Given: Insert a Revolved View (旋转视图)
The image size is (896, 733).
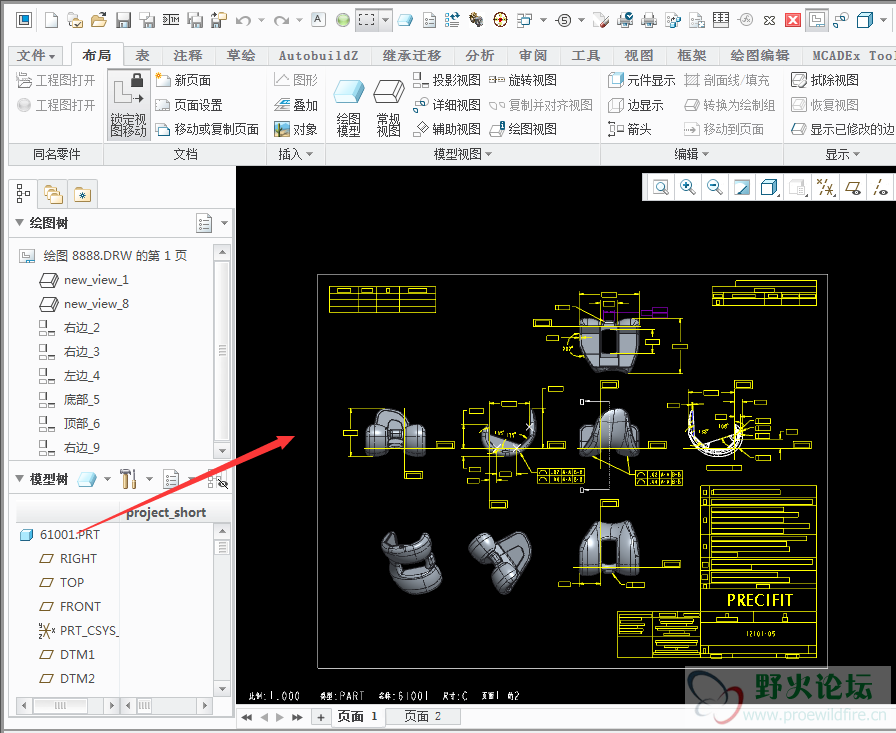Looking at the screenshot, I should [x=523, y=80].
